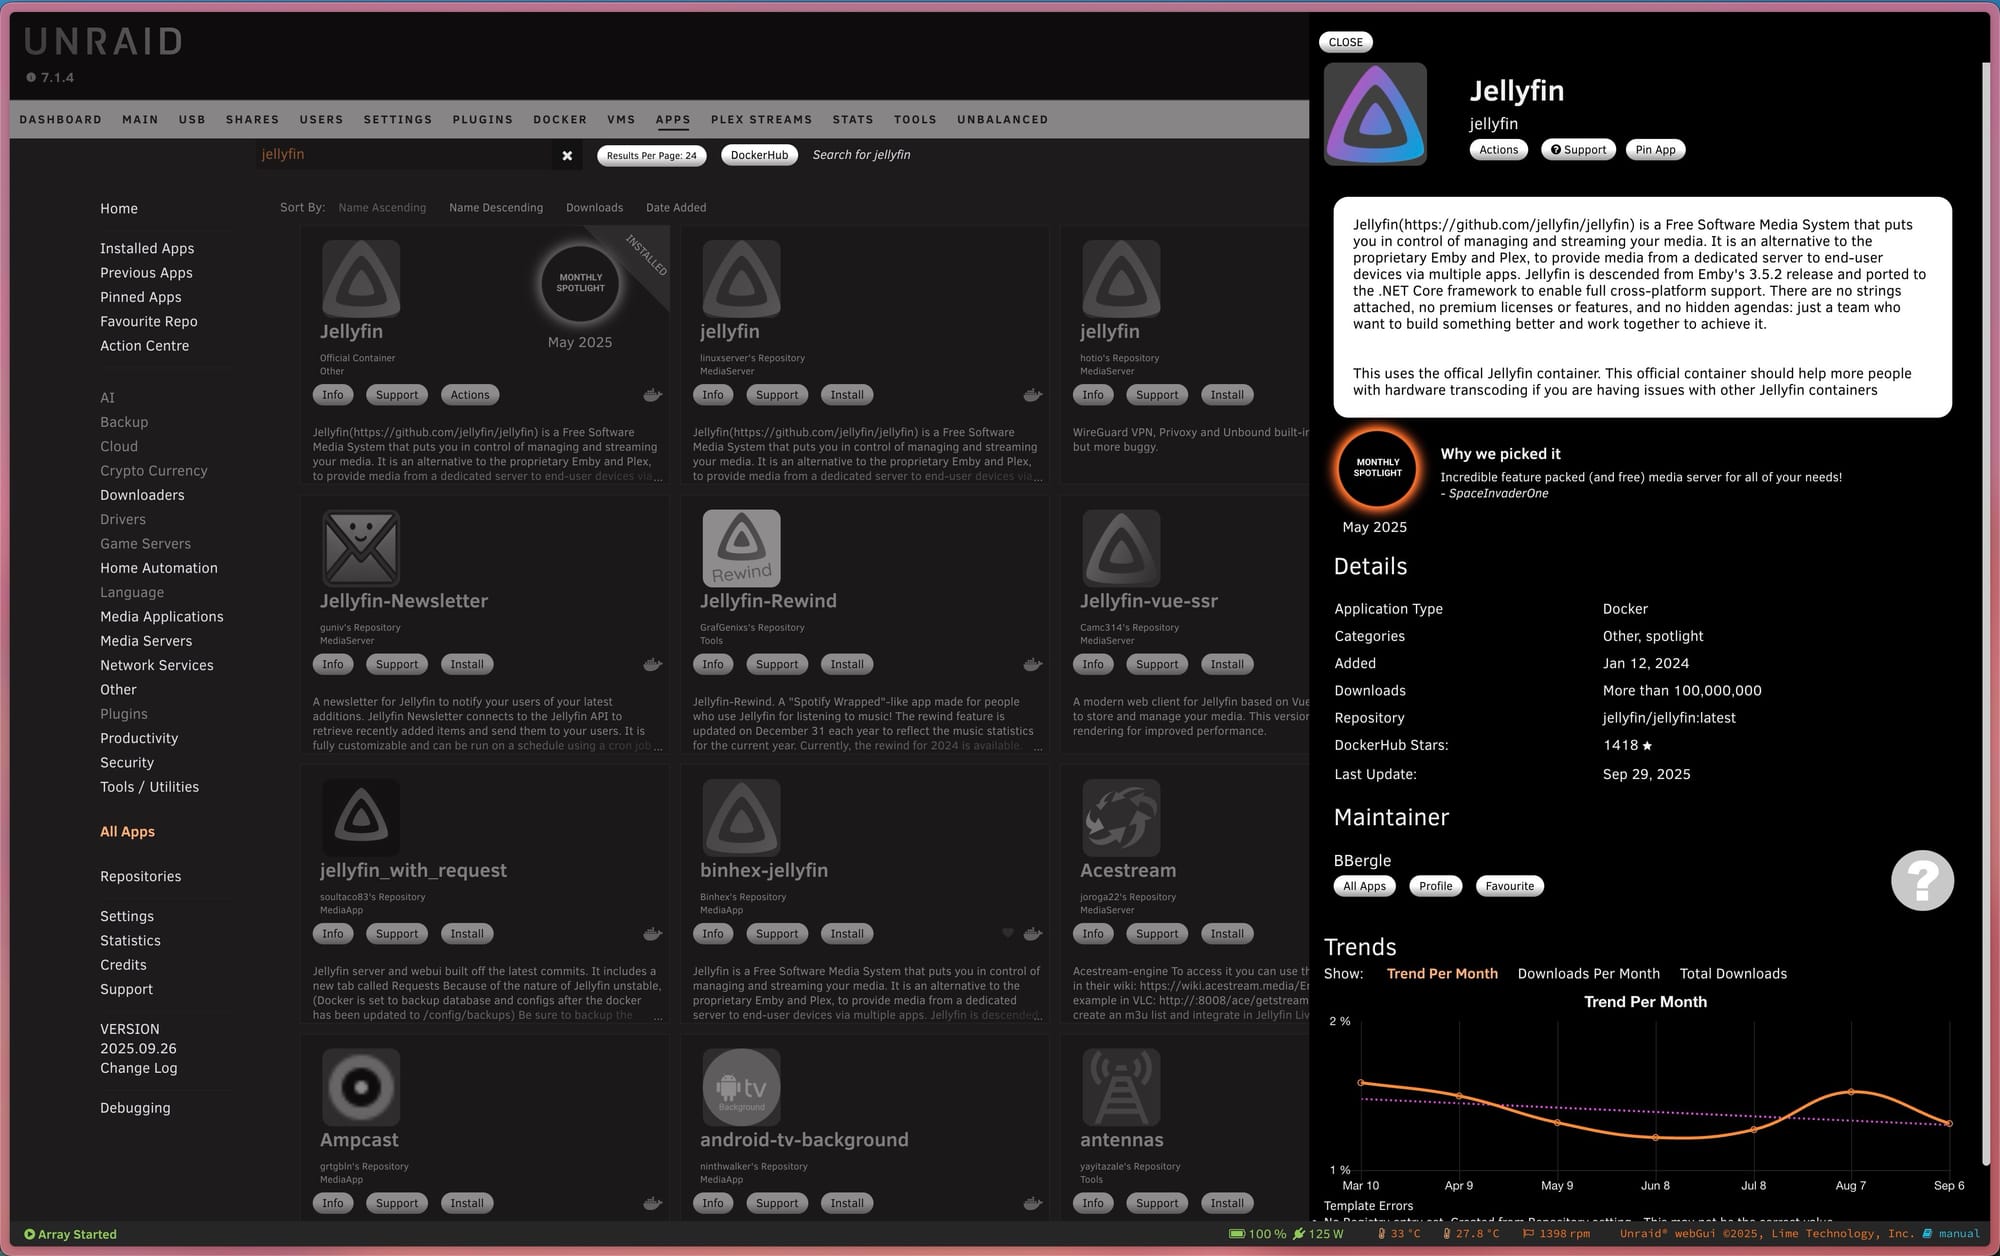Open Results Per Page selector
Image resolution: width=2000 pixels, height=1256 pixels.
651,155
